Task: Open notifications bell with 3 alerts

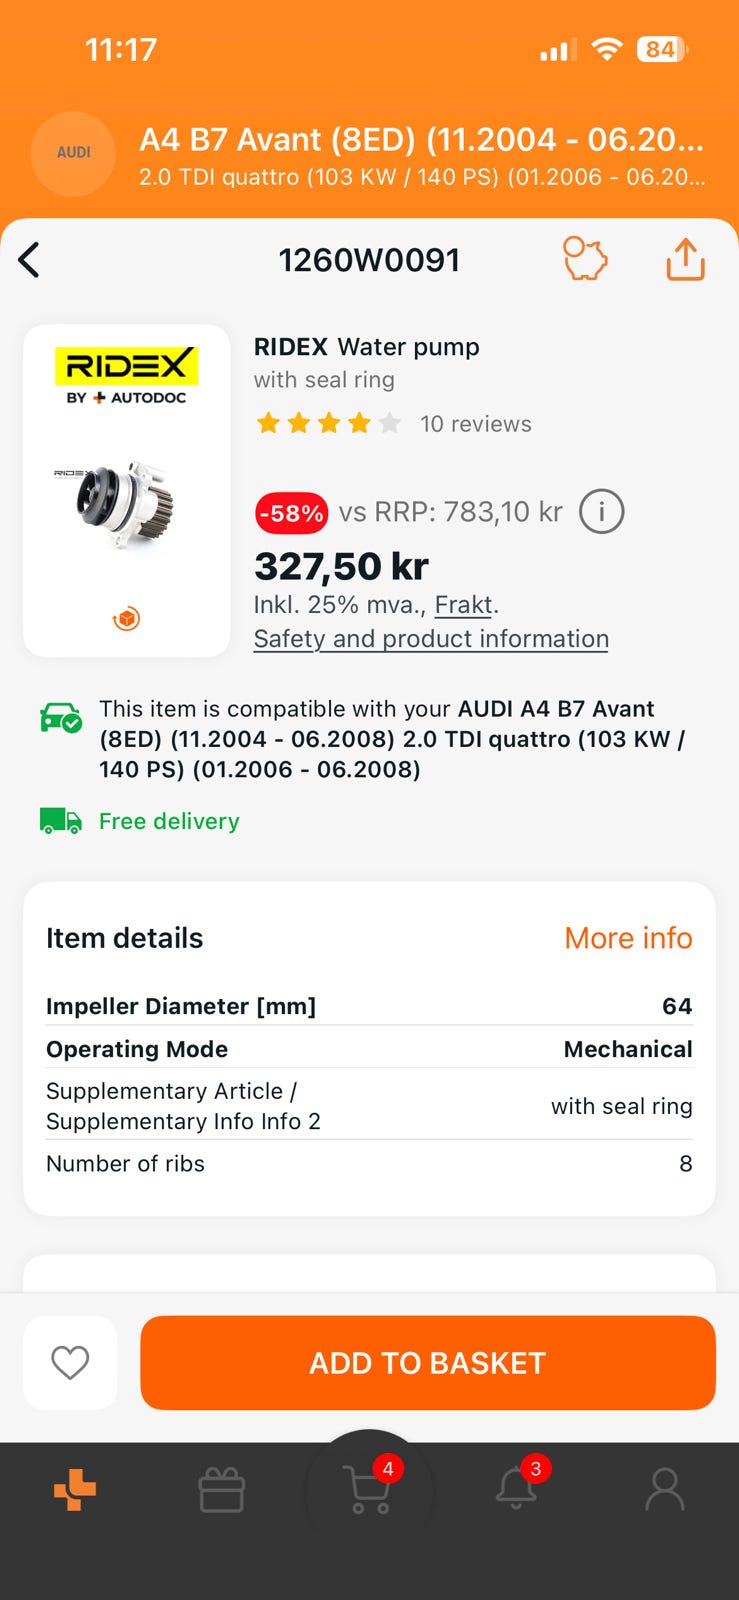Action: [x=517, y=1488]
